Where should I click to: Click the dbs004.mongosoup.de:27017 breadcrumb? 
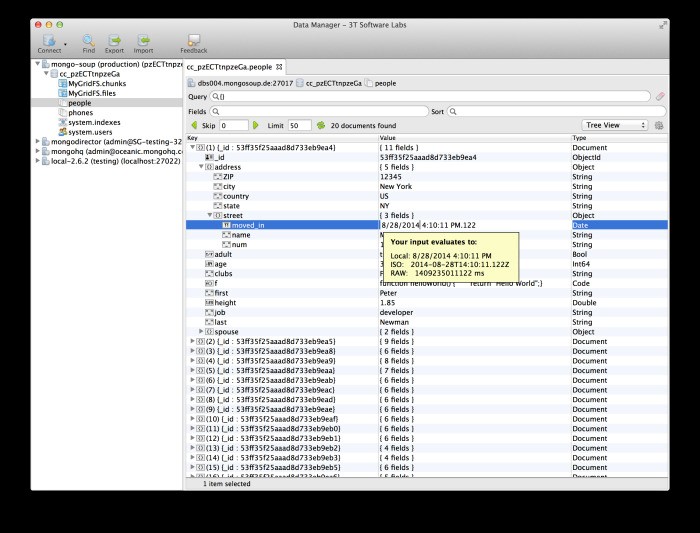point(245,83)
